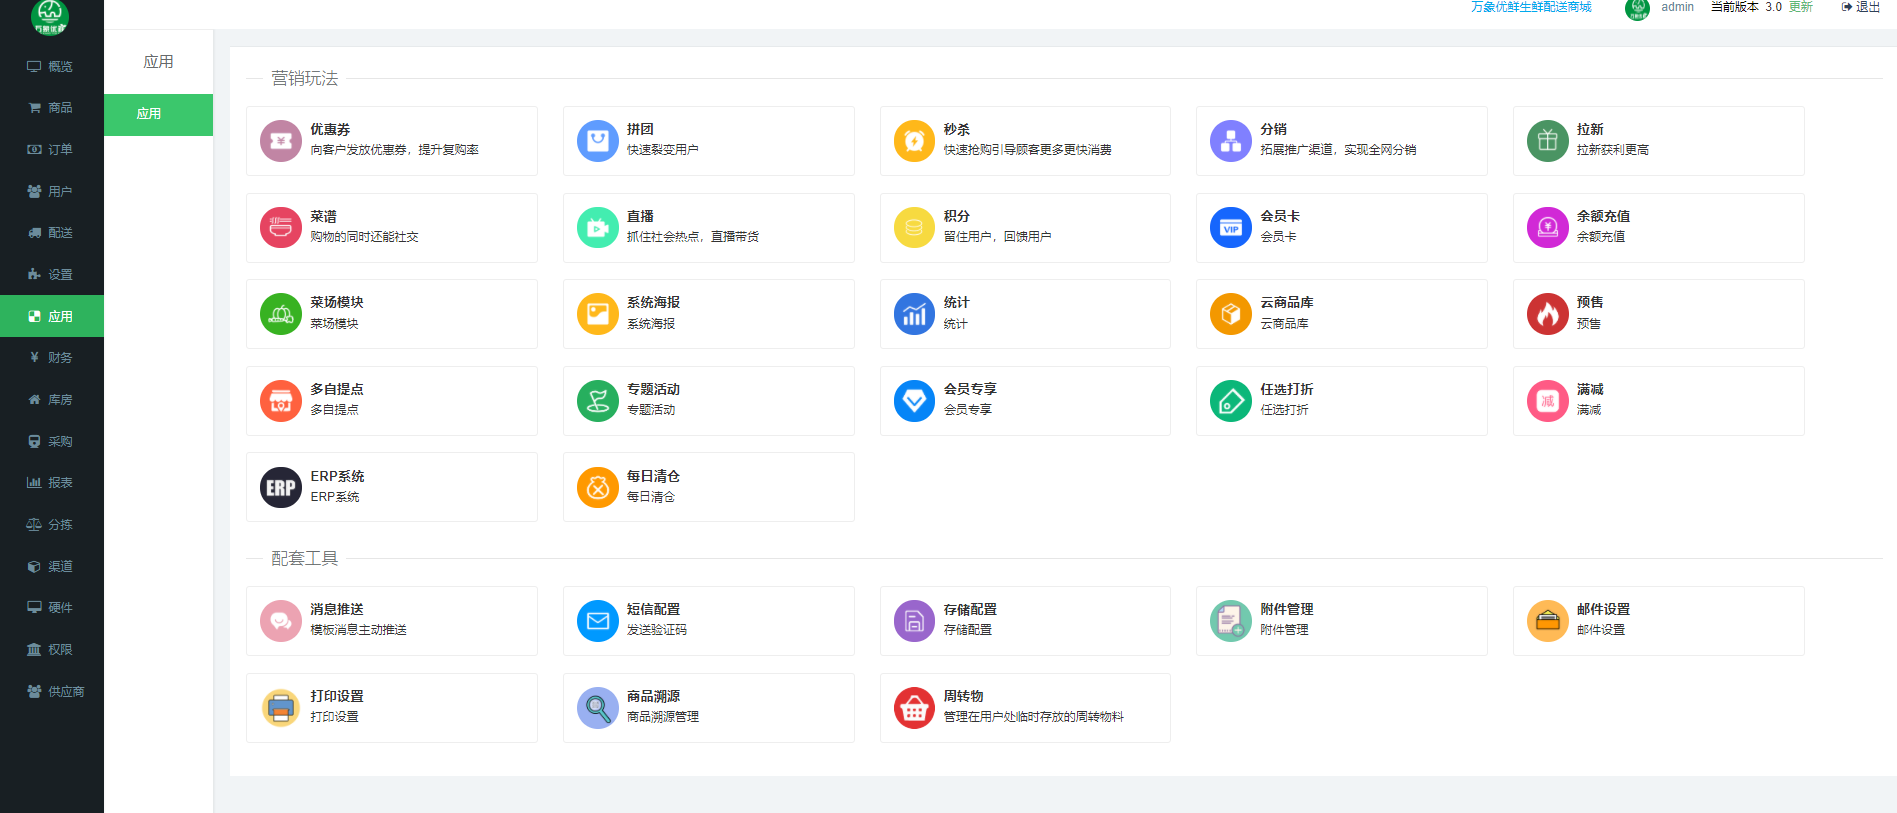
Task: Click the 周转物 basket icon
Action: pyautogui.click(x=914, y=708)
